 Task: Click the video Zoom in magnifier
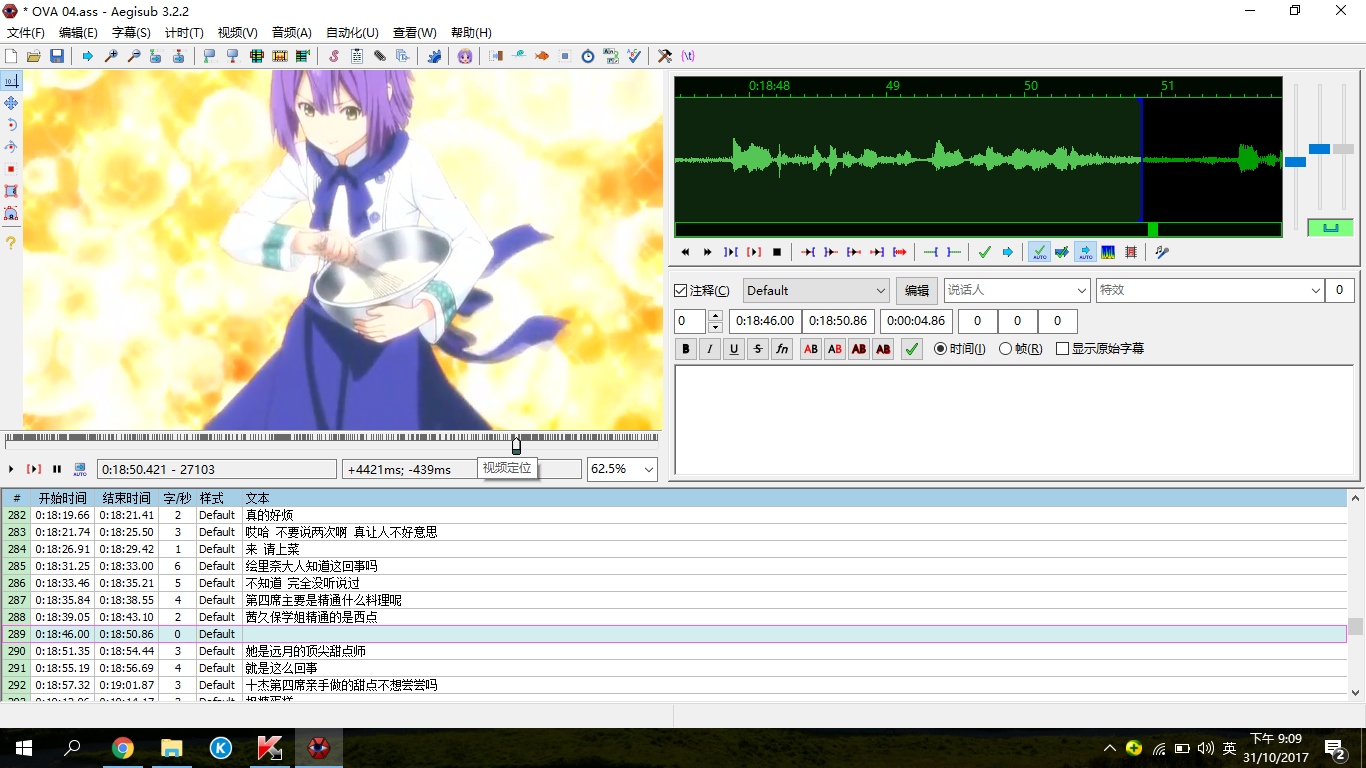(111, 56)
